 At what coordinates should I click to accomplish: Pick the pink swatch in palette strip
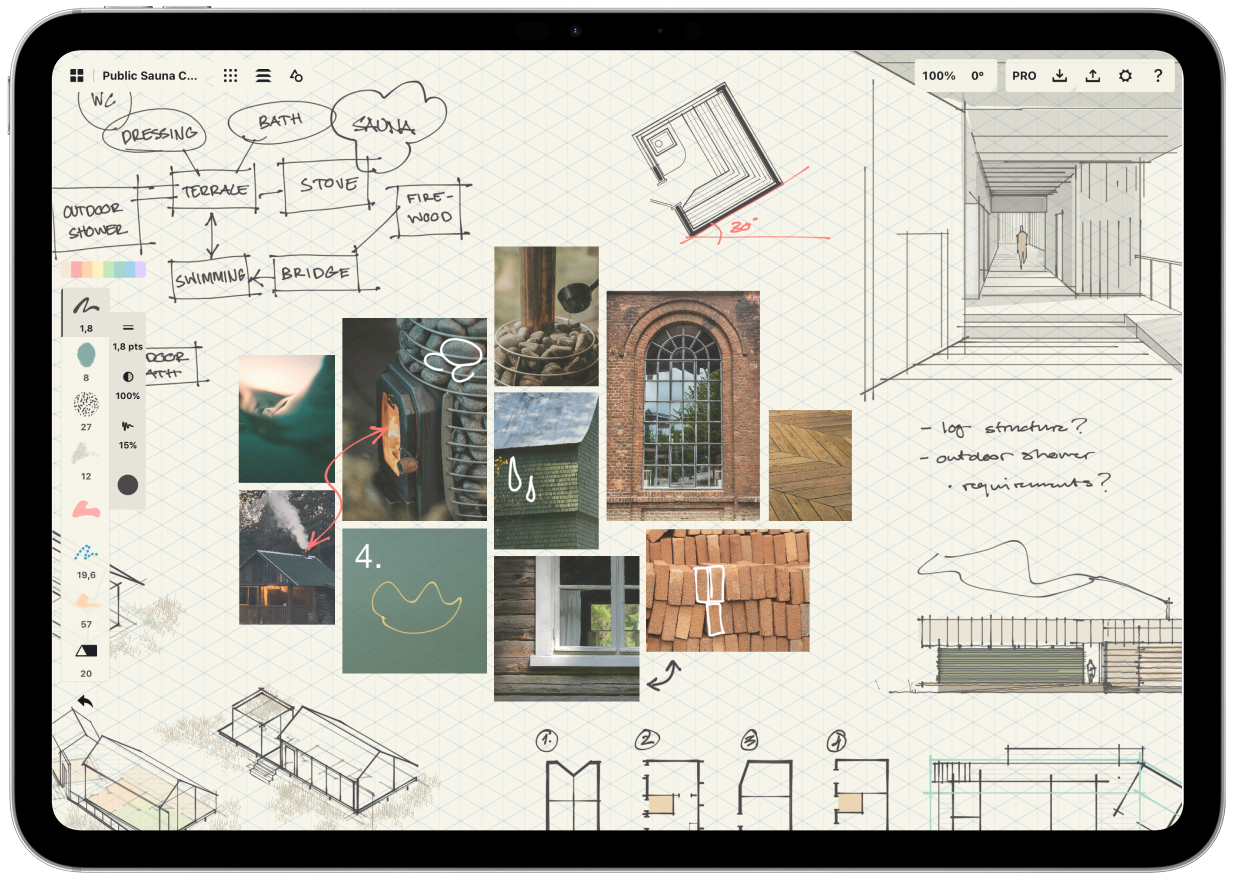click(77, 269)
